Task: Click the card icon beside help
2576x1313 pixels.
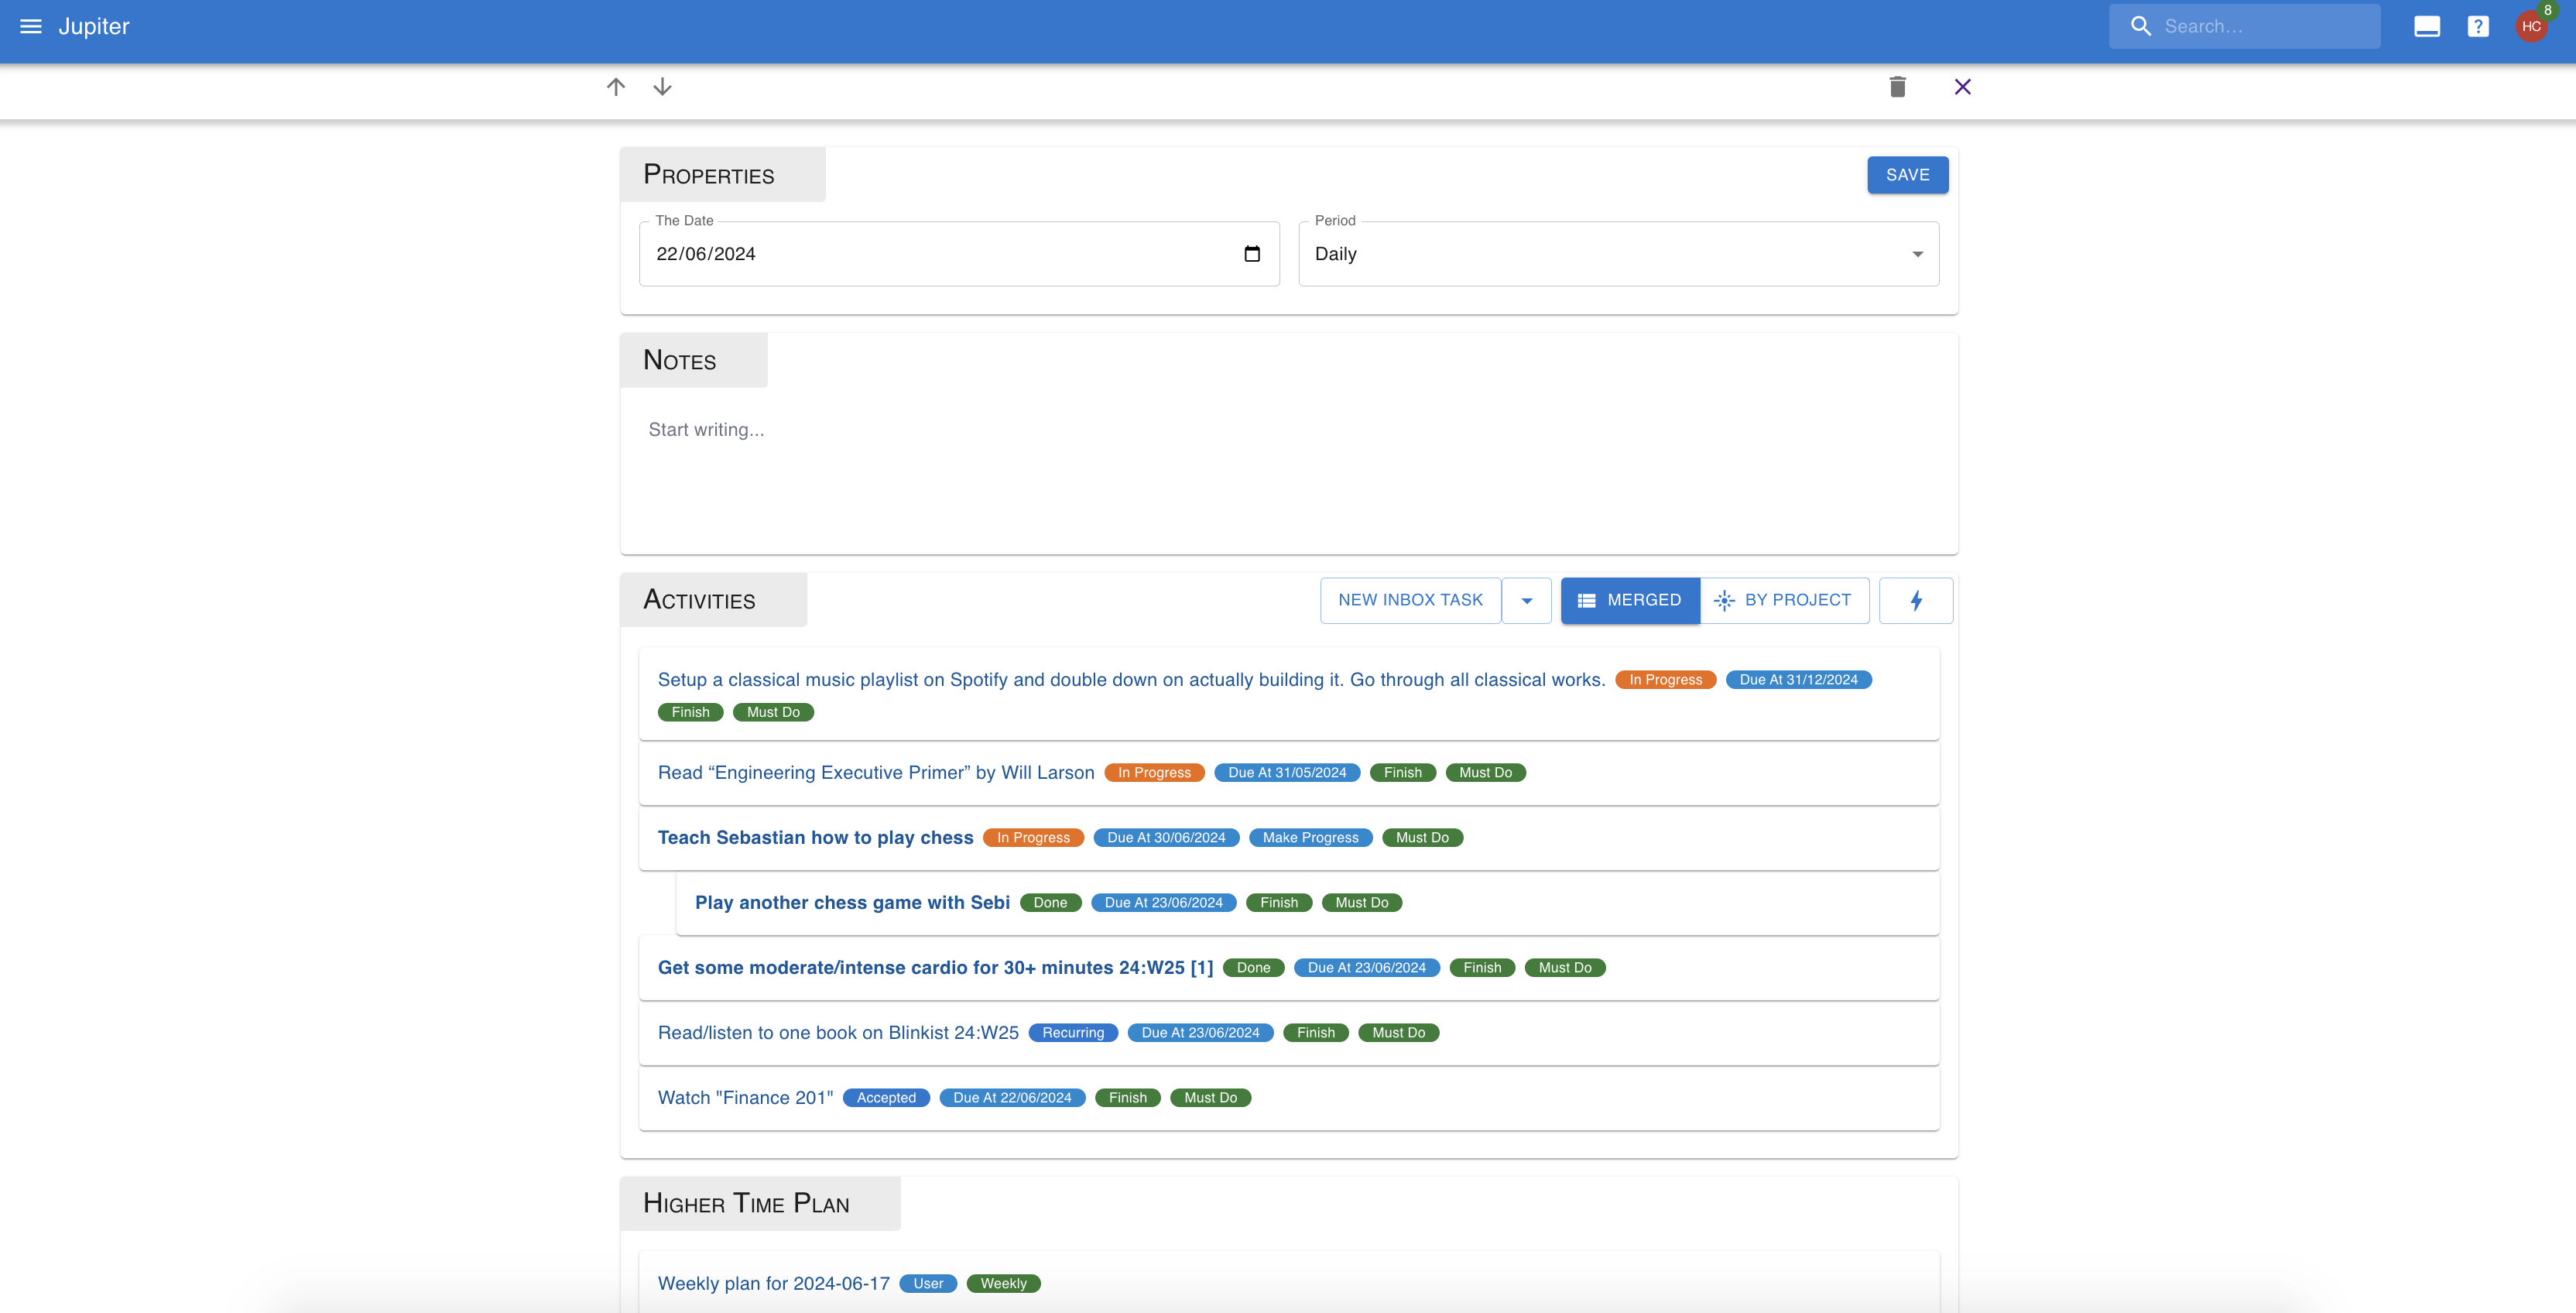Action: [x=2426, y=27]
